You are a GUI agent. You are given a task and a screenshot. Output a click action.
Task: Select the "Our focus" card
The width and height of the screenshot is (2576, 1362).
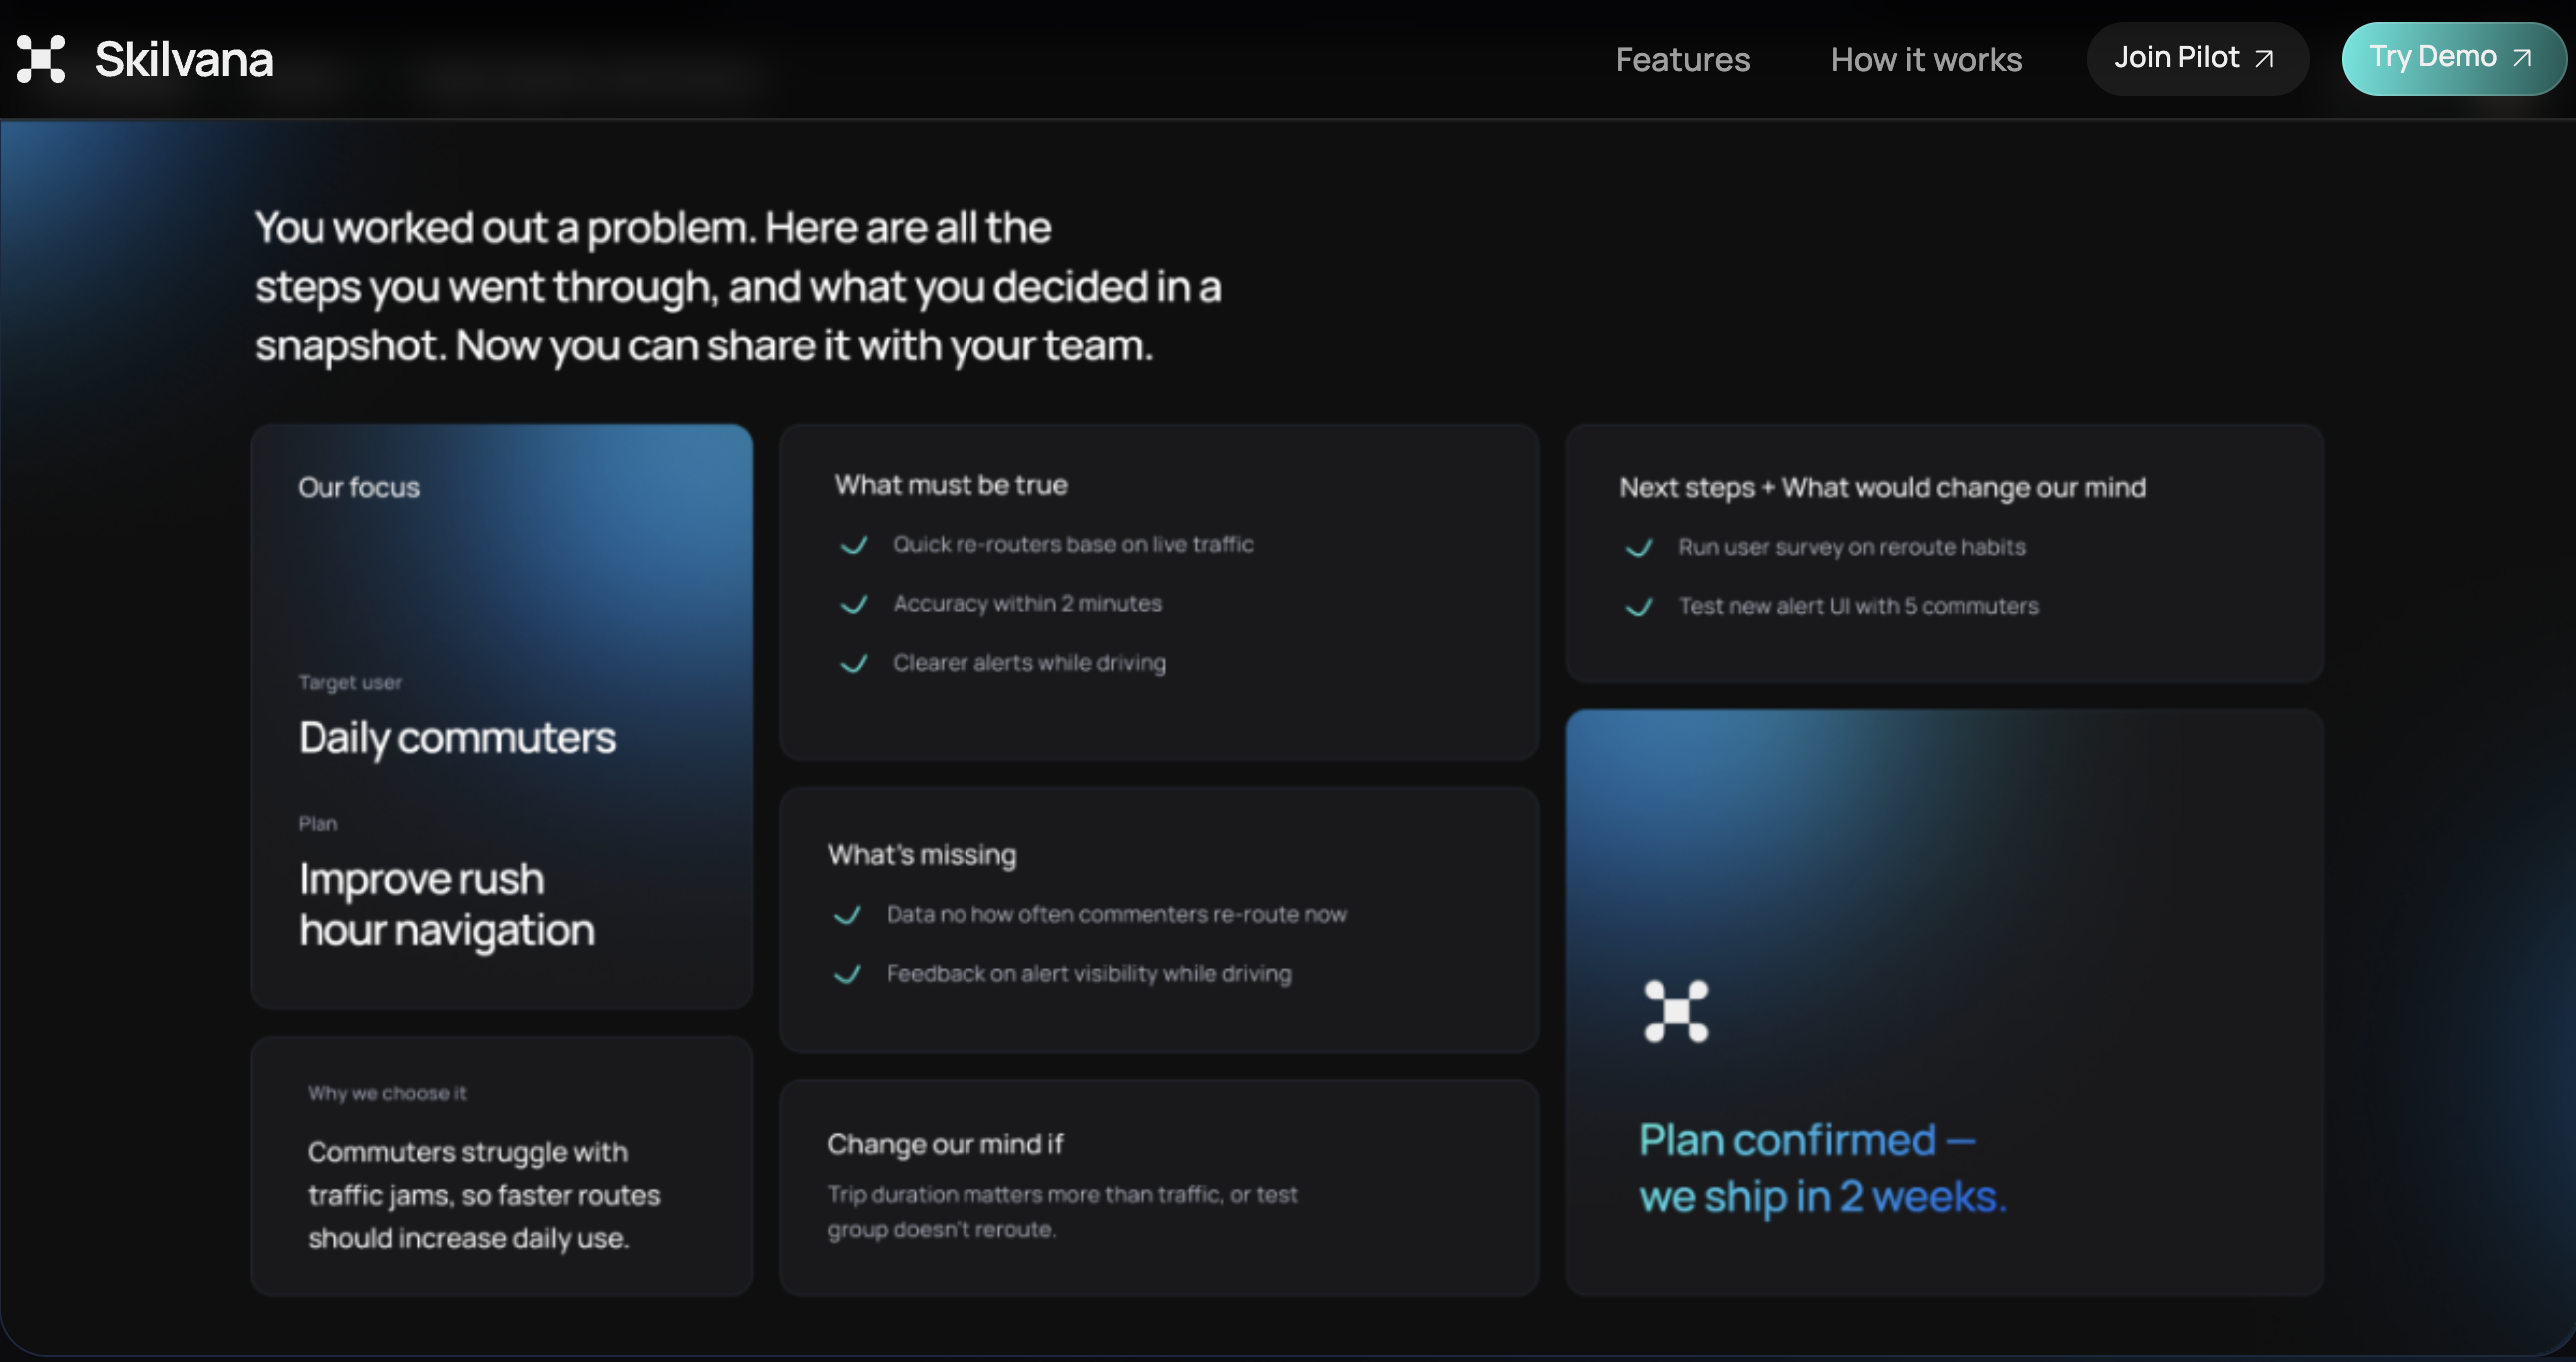(501, 715)
